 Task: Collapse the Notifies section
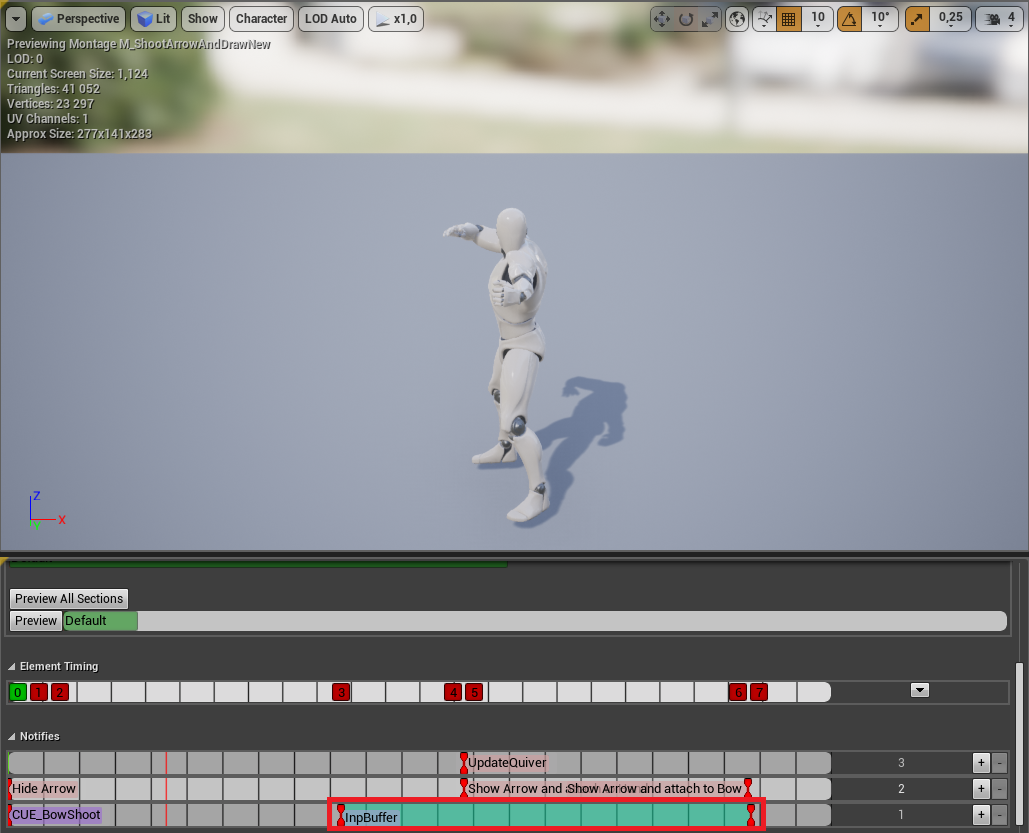click(x=13, y=736)
